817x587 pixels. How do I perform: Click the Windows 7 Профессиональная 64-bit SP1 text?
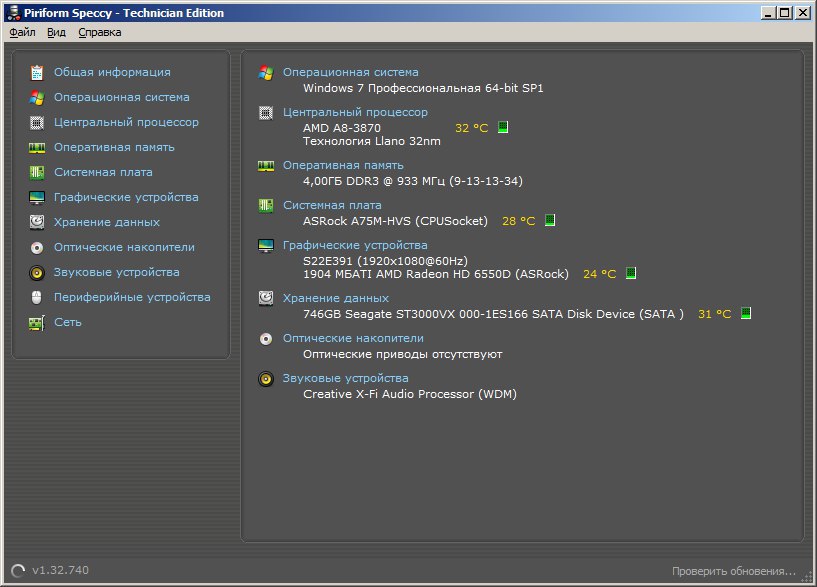[423, 88]
